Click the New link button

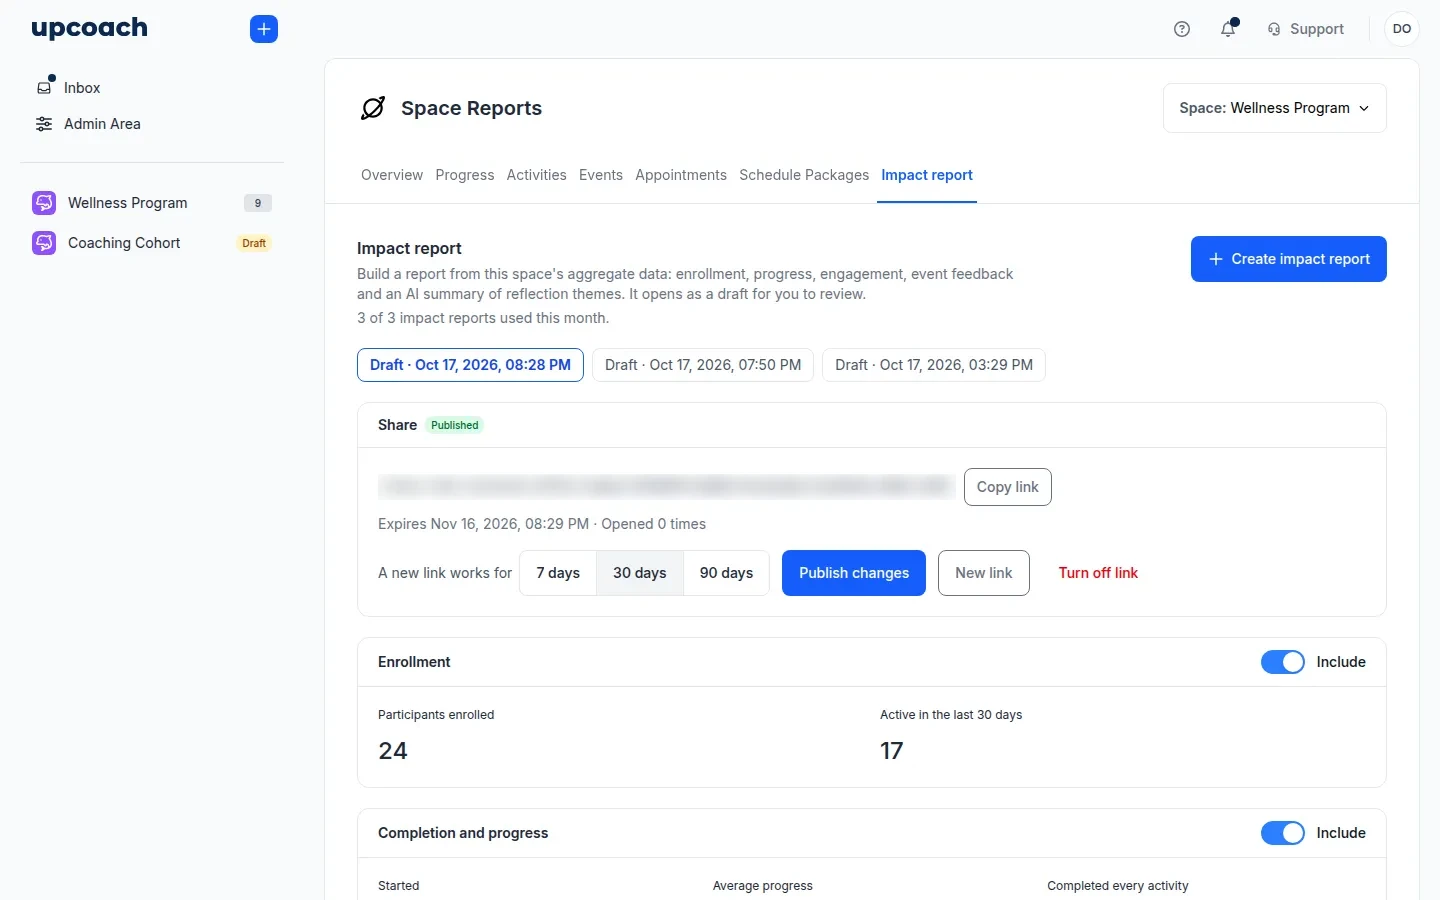tap(984, 573)
